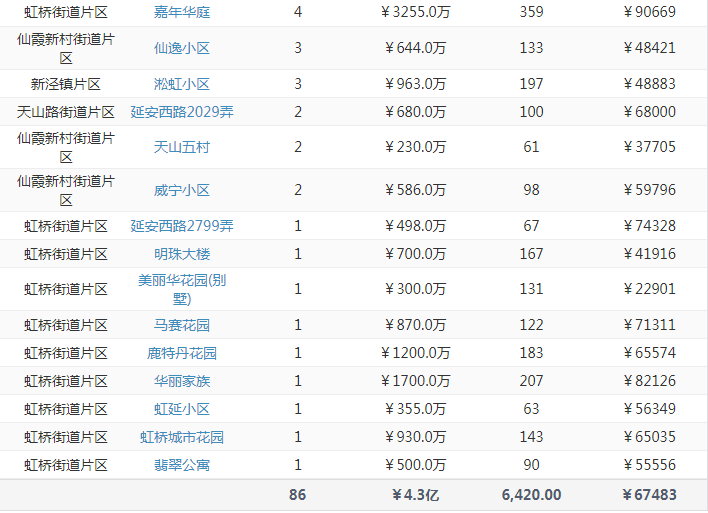Select the ¥59796 unit price cell

point(649,190)
